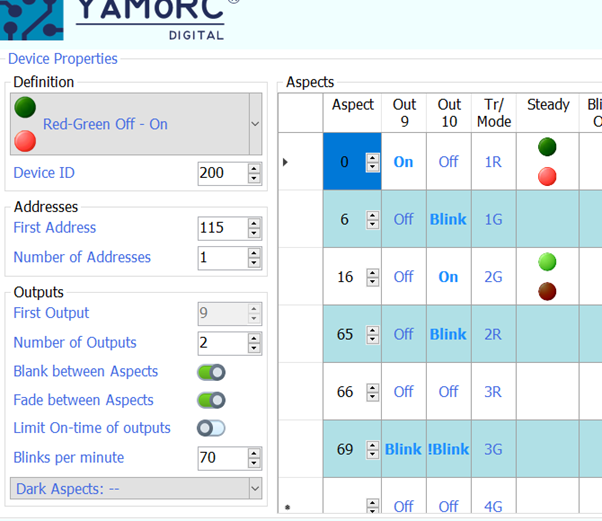Click the Tr/Mode column header
This screenshot has width=602, height=521.
(x=494, y=113)
